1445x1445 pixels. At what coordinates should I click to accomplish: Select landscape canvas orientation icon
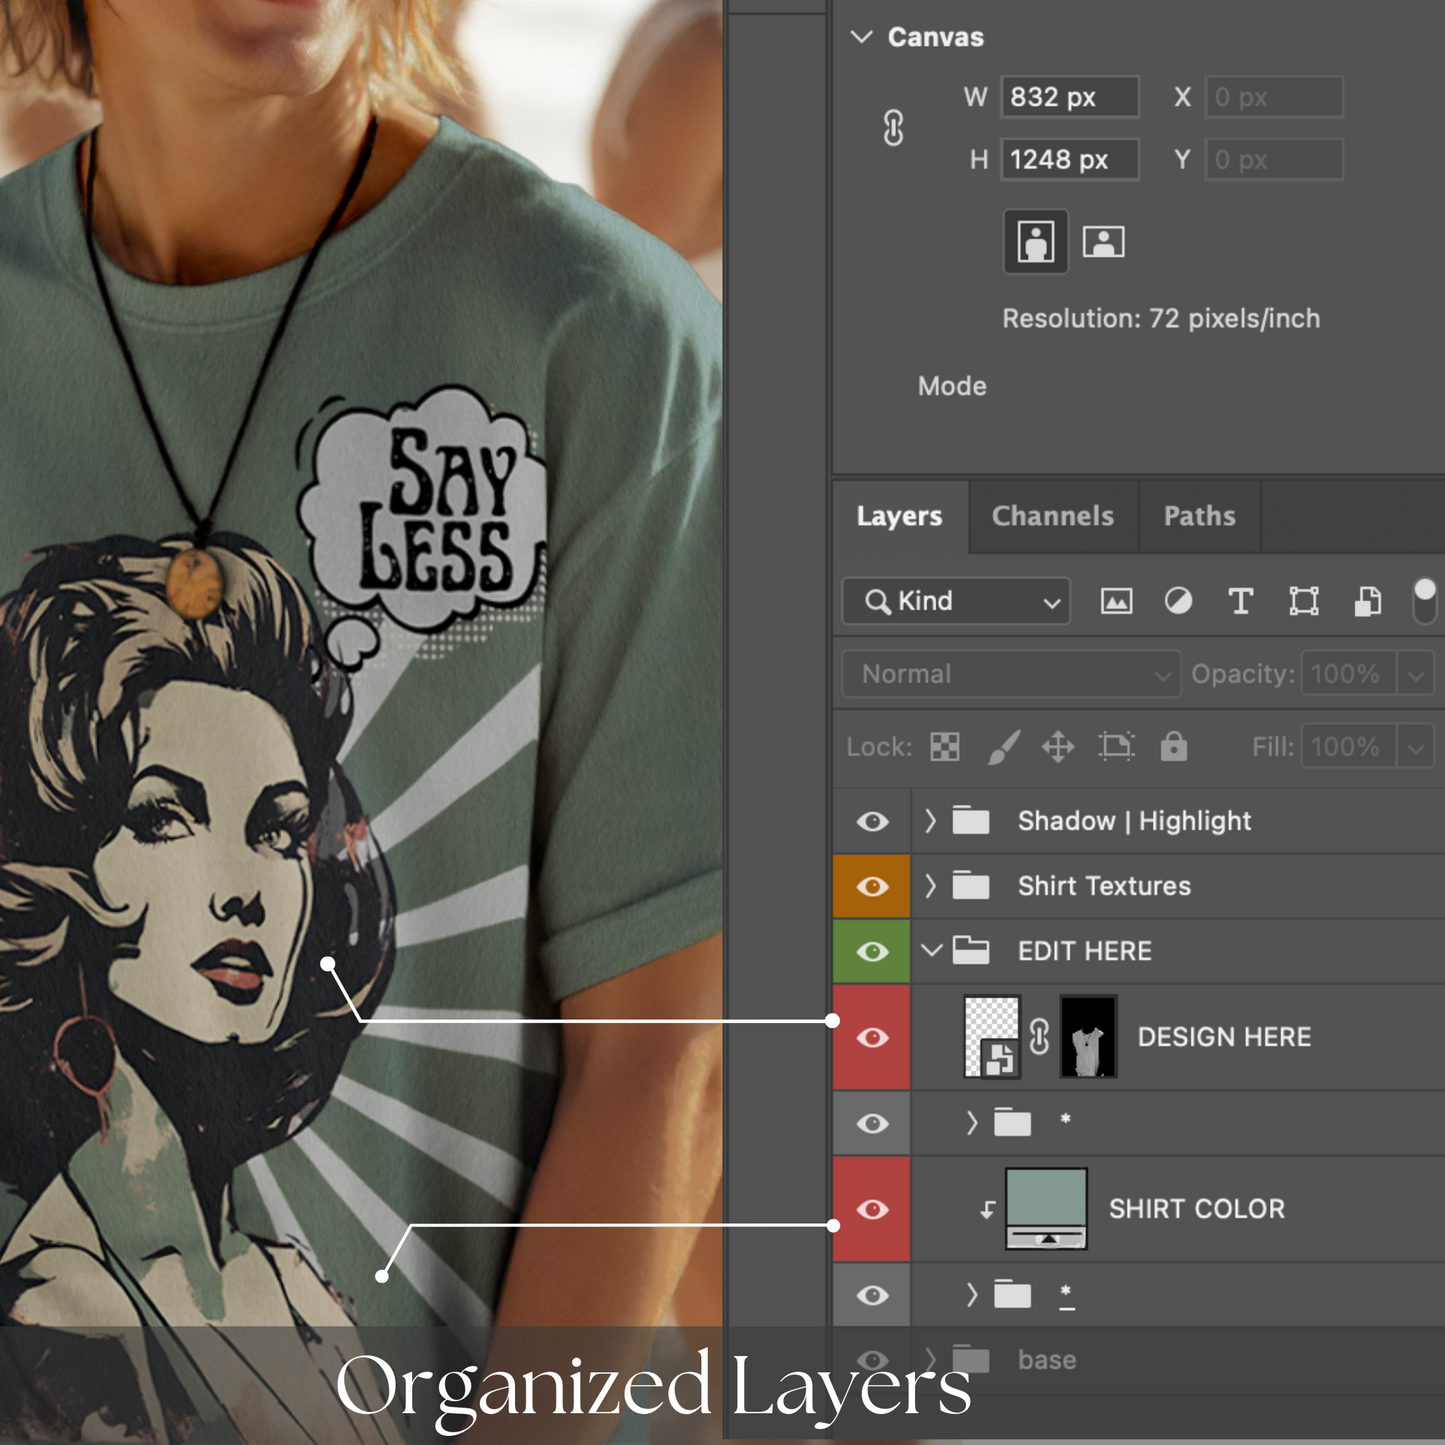tap(1103, 242)
